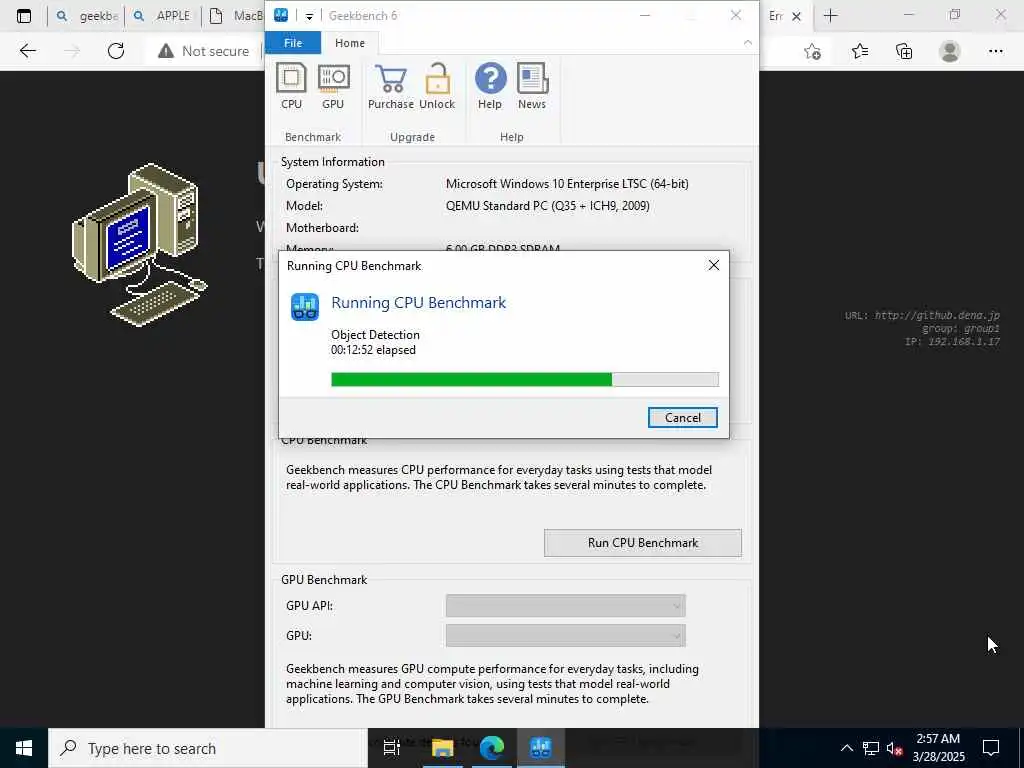Close the Running CPU Benchmark dialog
This screenshot has width=1024, height=768.
(x=714, y=265)
